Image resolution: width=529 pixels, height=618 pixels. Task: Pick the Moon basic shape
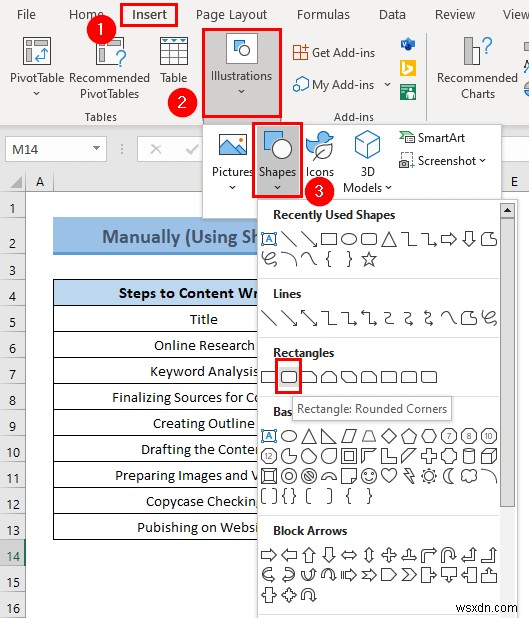449,476
